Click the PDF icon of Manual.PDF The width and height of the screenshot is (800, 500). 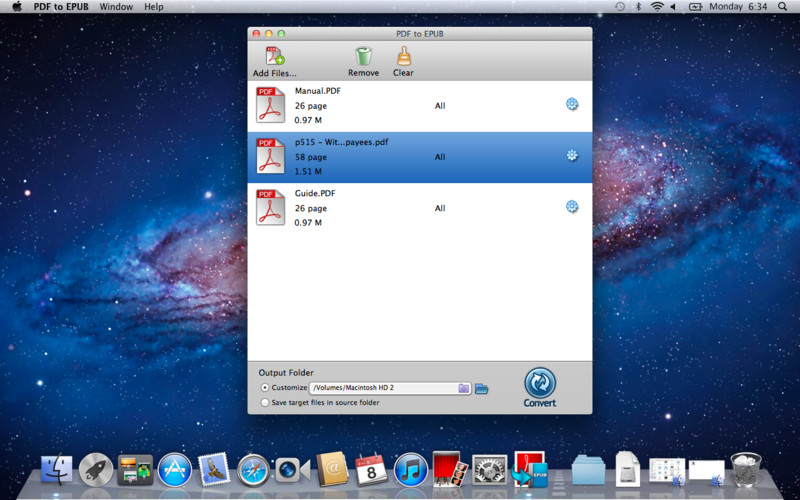click(x=270, y=105)
